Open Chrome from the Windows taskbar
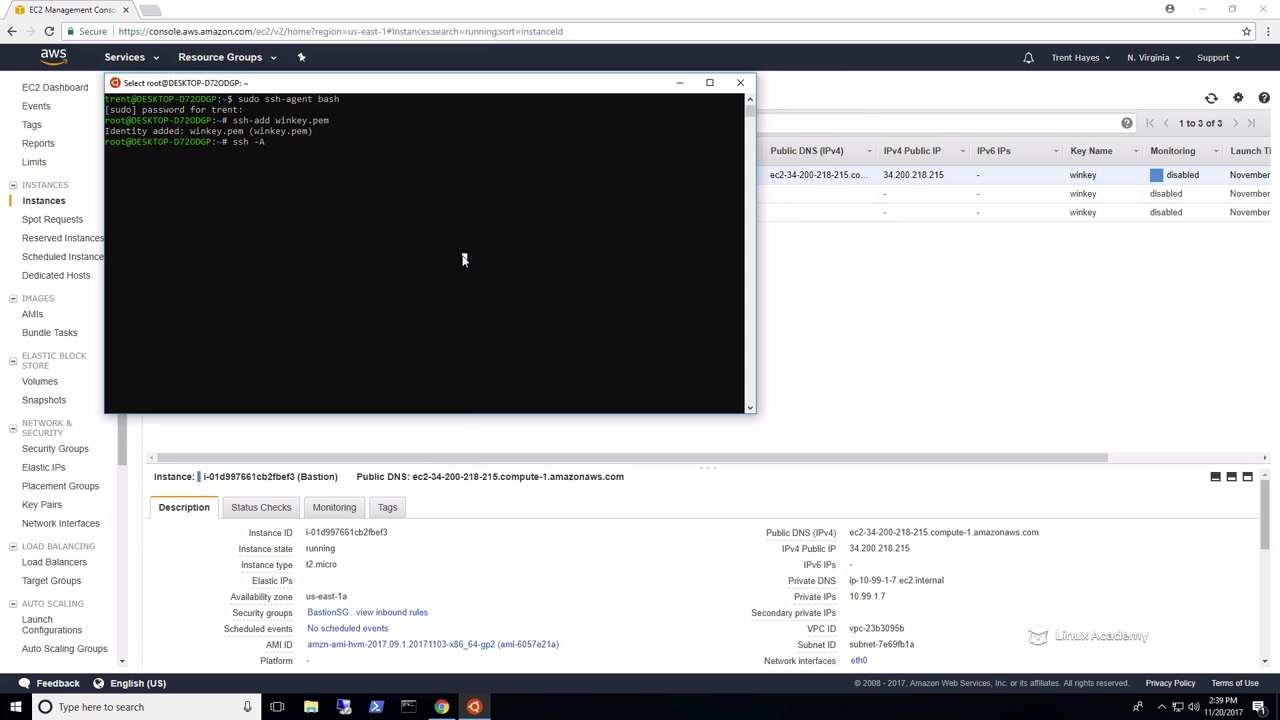 [441, 707]
